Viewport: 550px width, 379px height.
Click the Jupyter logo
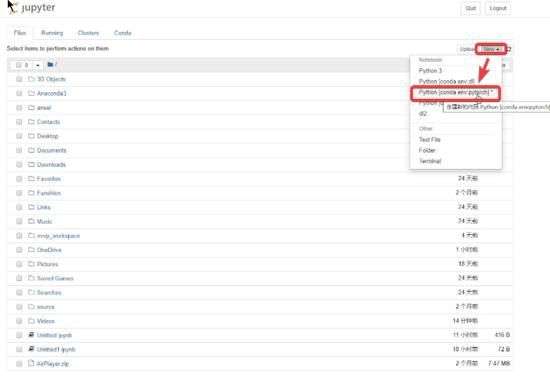[x=31, y=7]
